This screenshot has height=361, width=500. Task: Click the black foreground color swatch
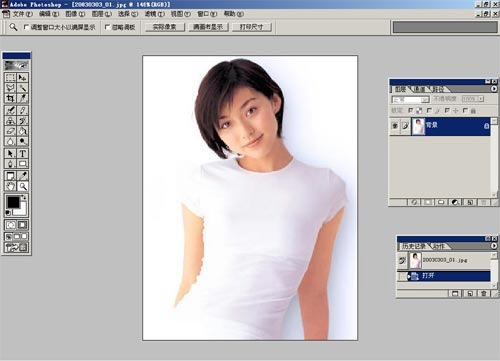pyautogui.click(x=13, y=202)
